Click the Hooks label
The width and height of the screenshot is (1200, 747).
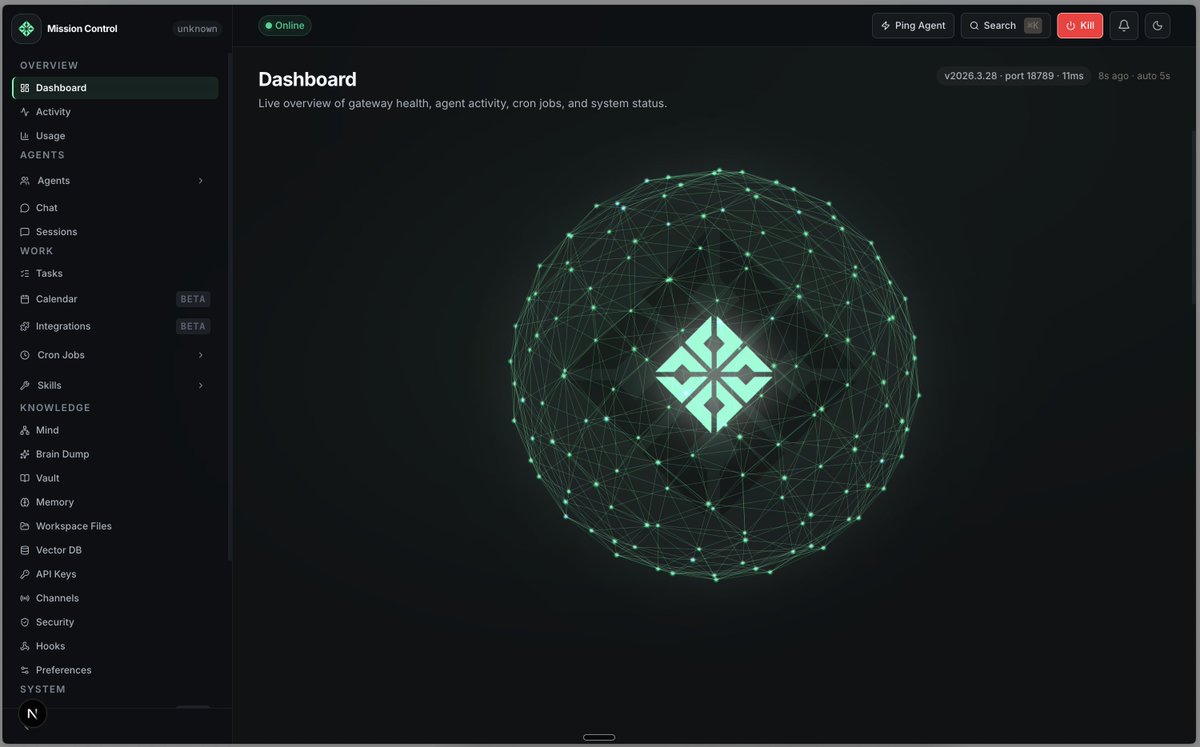point(50,646)
